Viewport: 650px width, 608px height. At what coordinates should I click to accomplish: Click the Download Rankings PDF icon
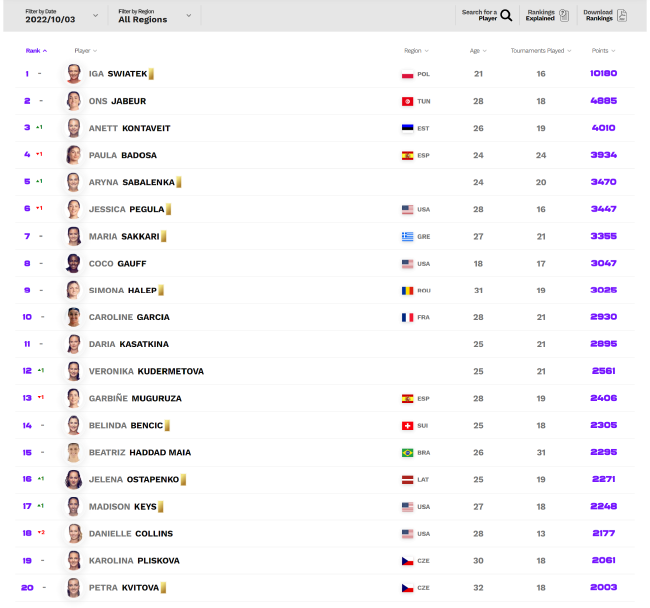pos(622,15)
